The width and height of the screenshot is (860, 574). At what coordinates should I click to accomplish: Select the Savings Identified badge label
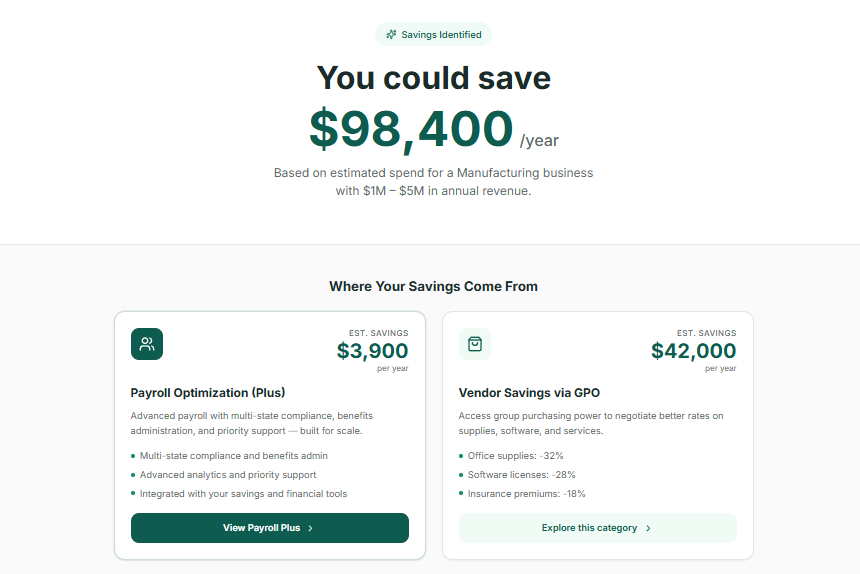(441, 35)
